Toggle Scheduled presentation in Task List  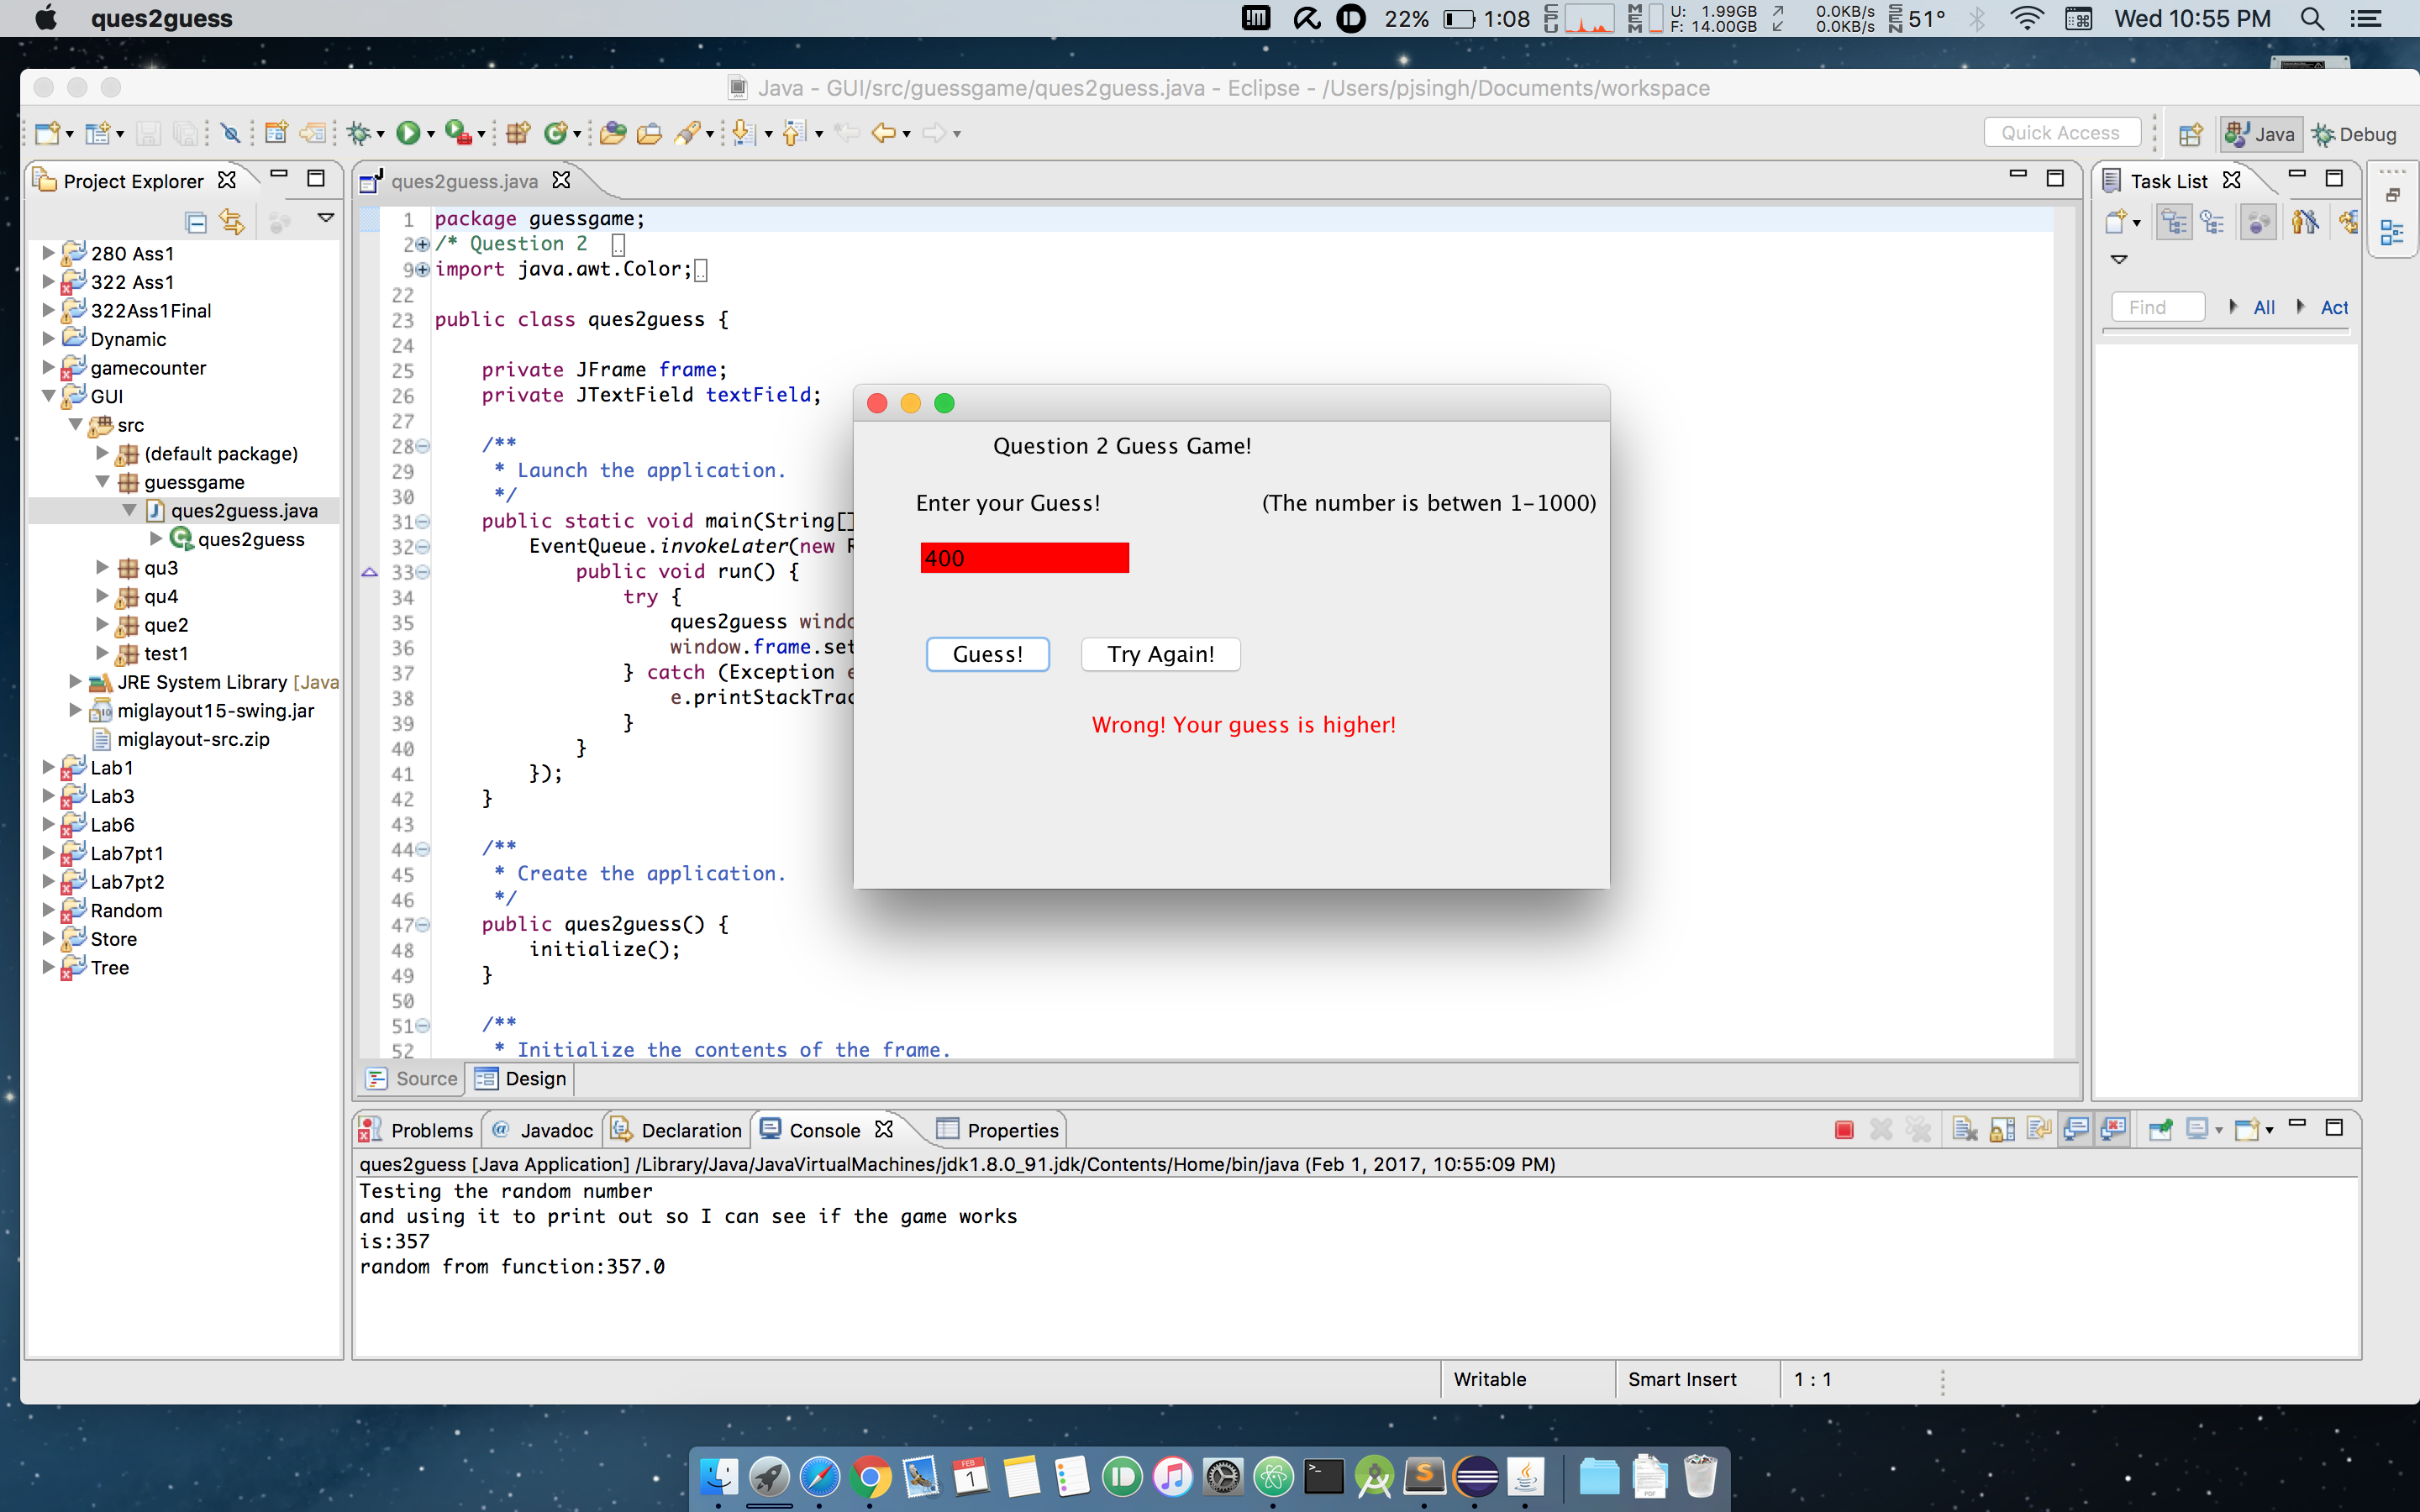click(x=2212, y=222)
